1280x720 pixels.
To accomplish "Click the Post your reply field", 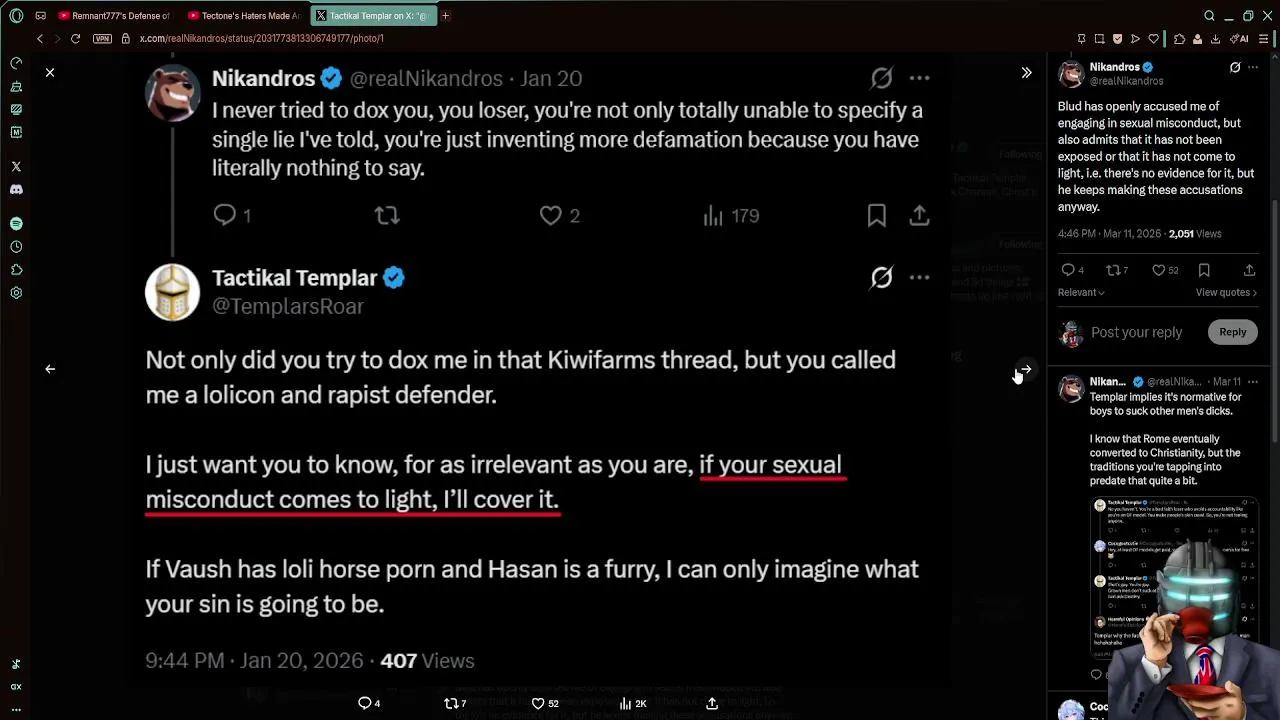I will pos(1136,332).
